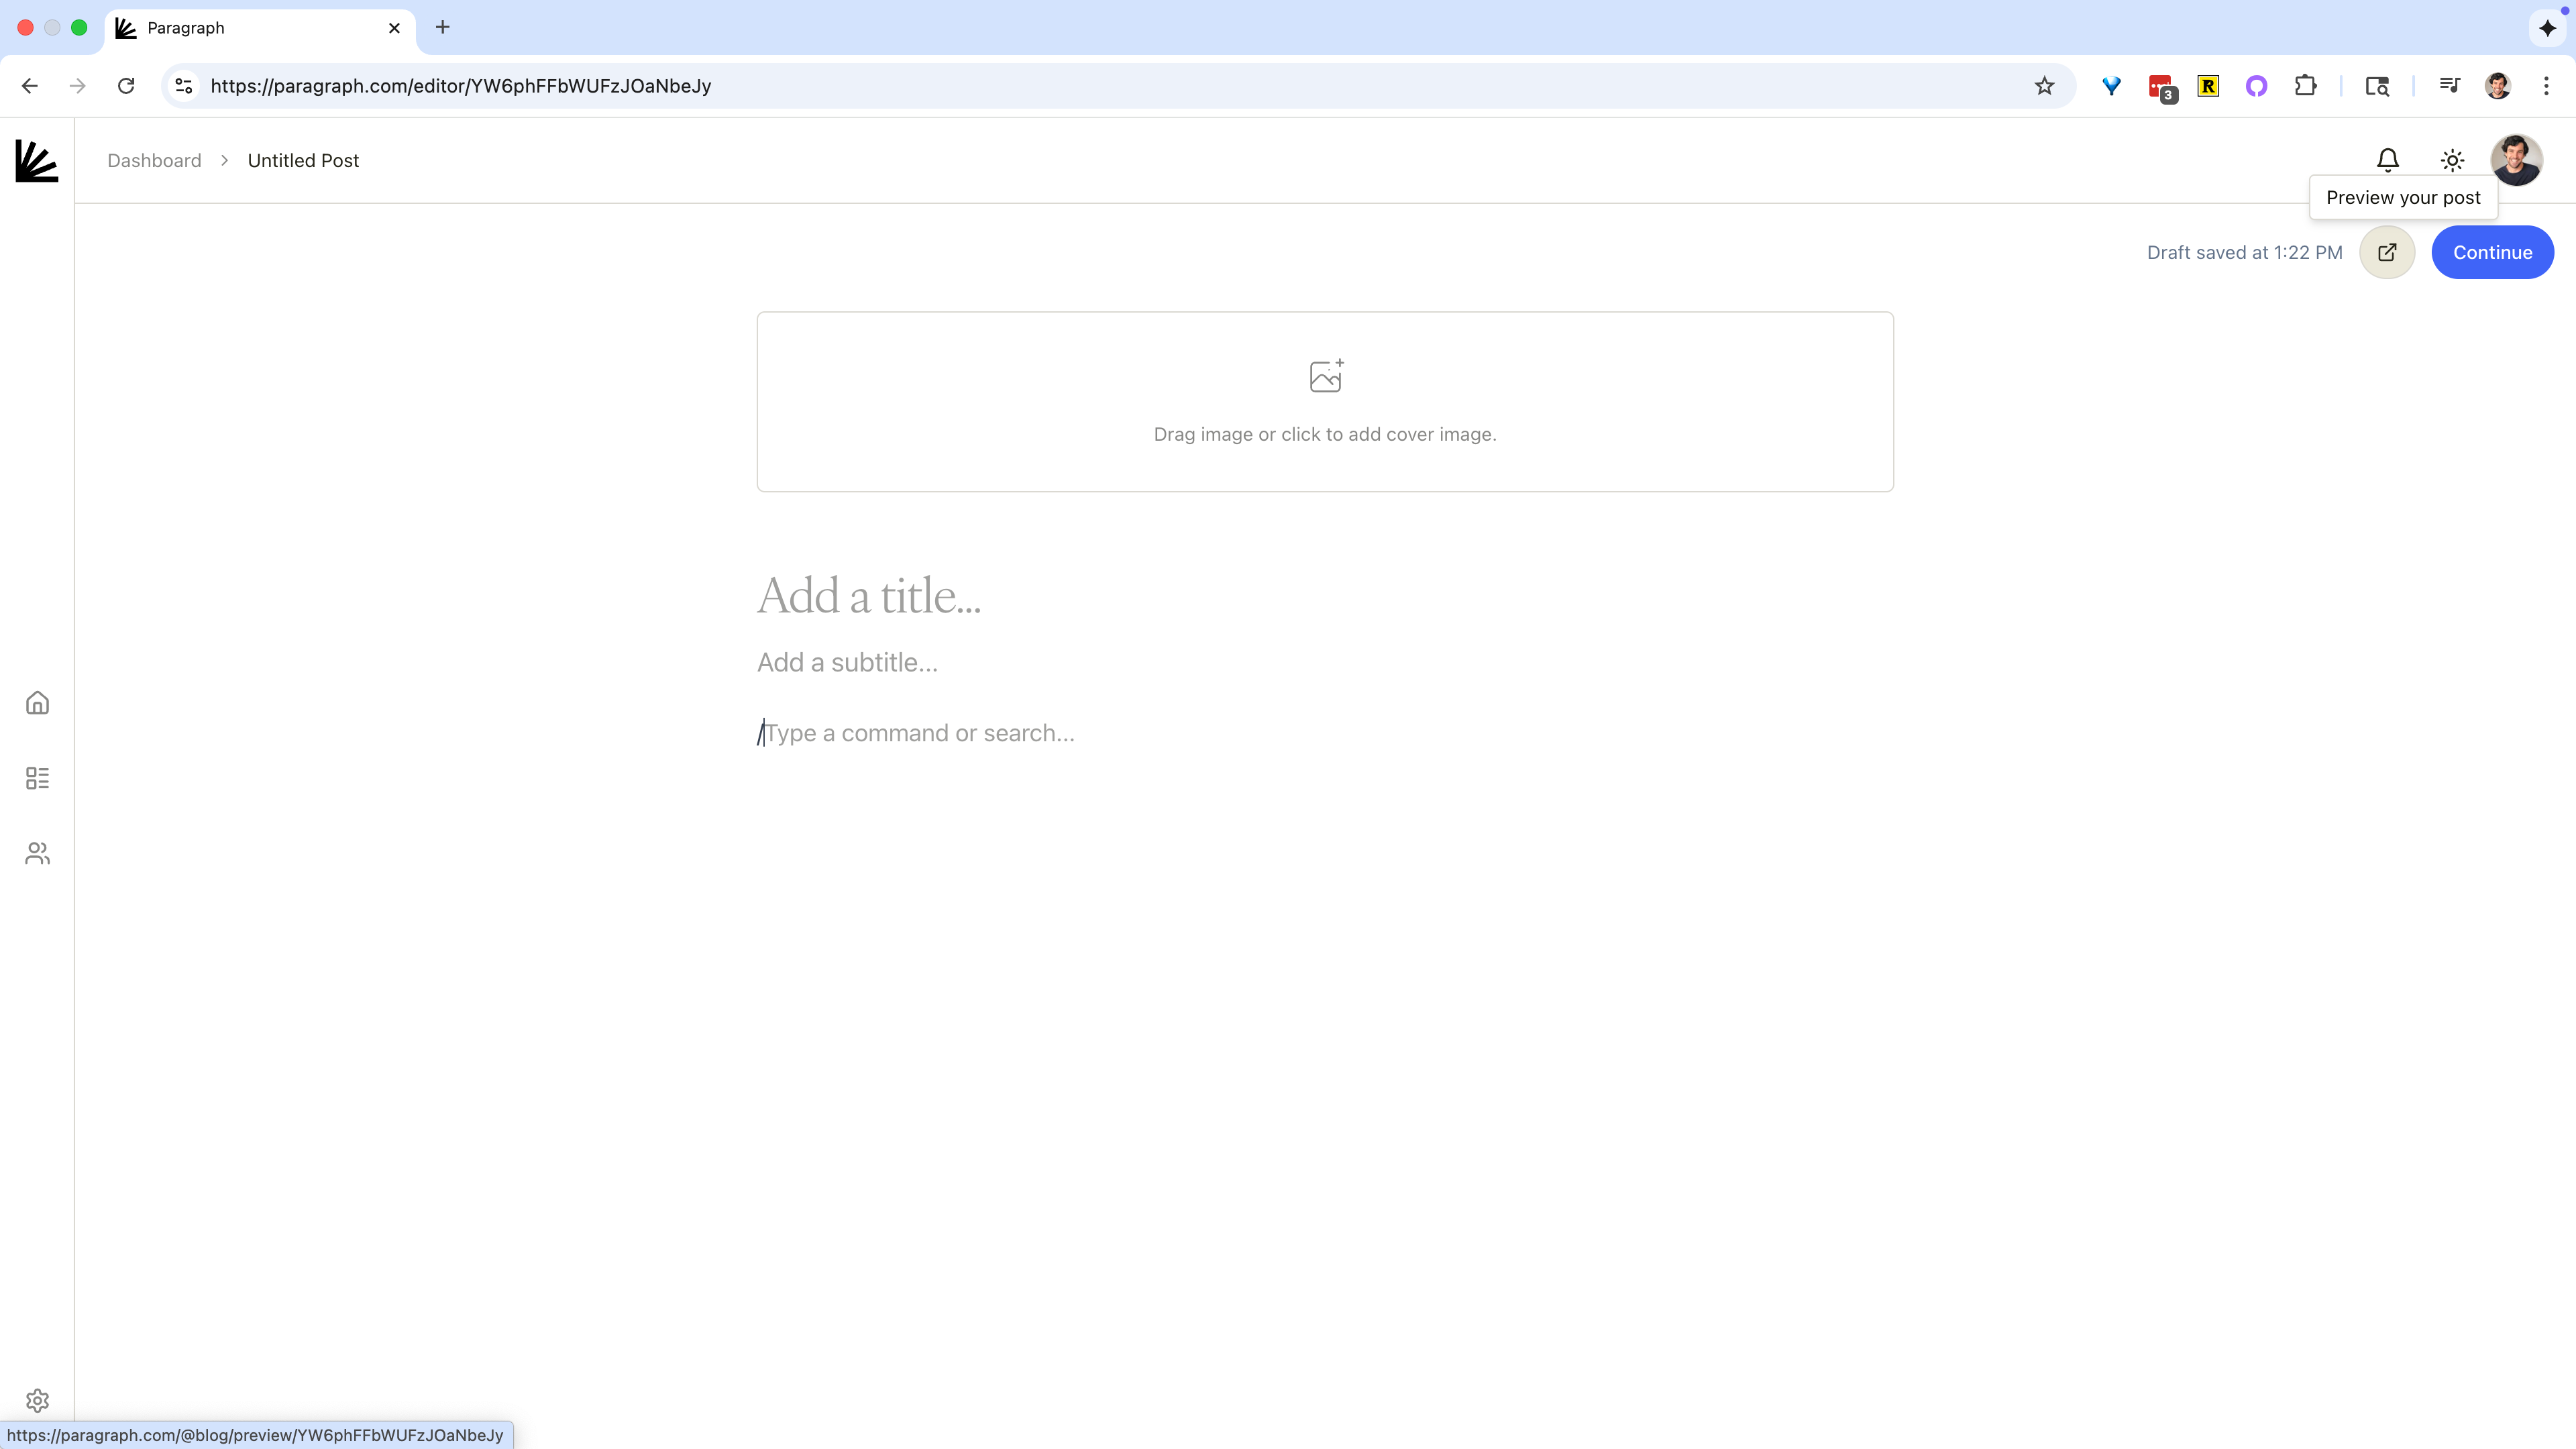Toggle the light/dark theme sun icon
This screenshot has width=2576, height=1449.
pos(2452,160)
